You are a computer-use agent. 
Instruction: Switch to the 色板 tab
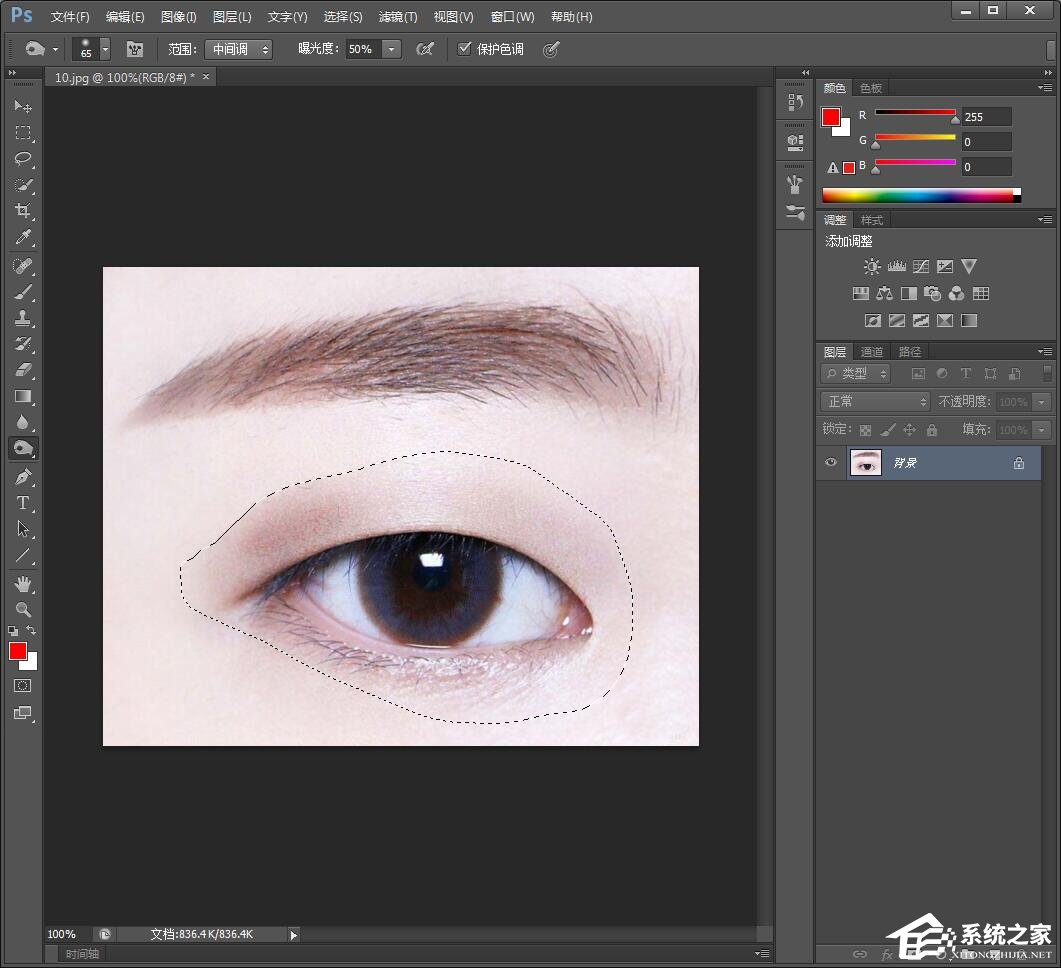[x=871, y=88]
